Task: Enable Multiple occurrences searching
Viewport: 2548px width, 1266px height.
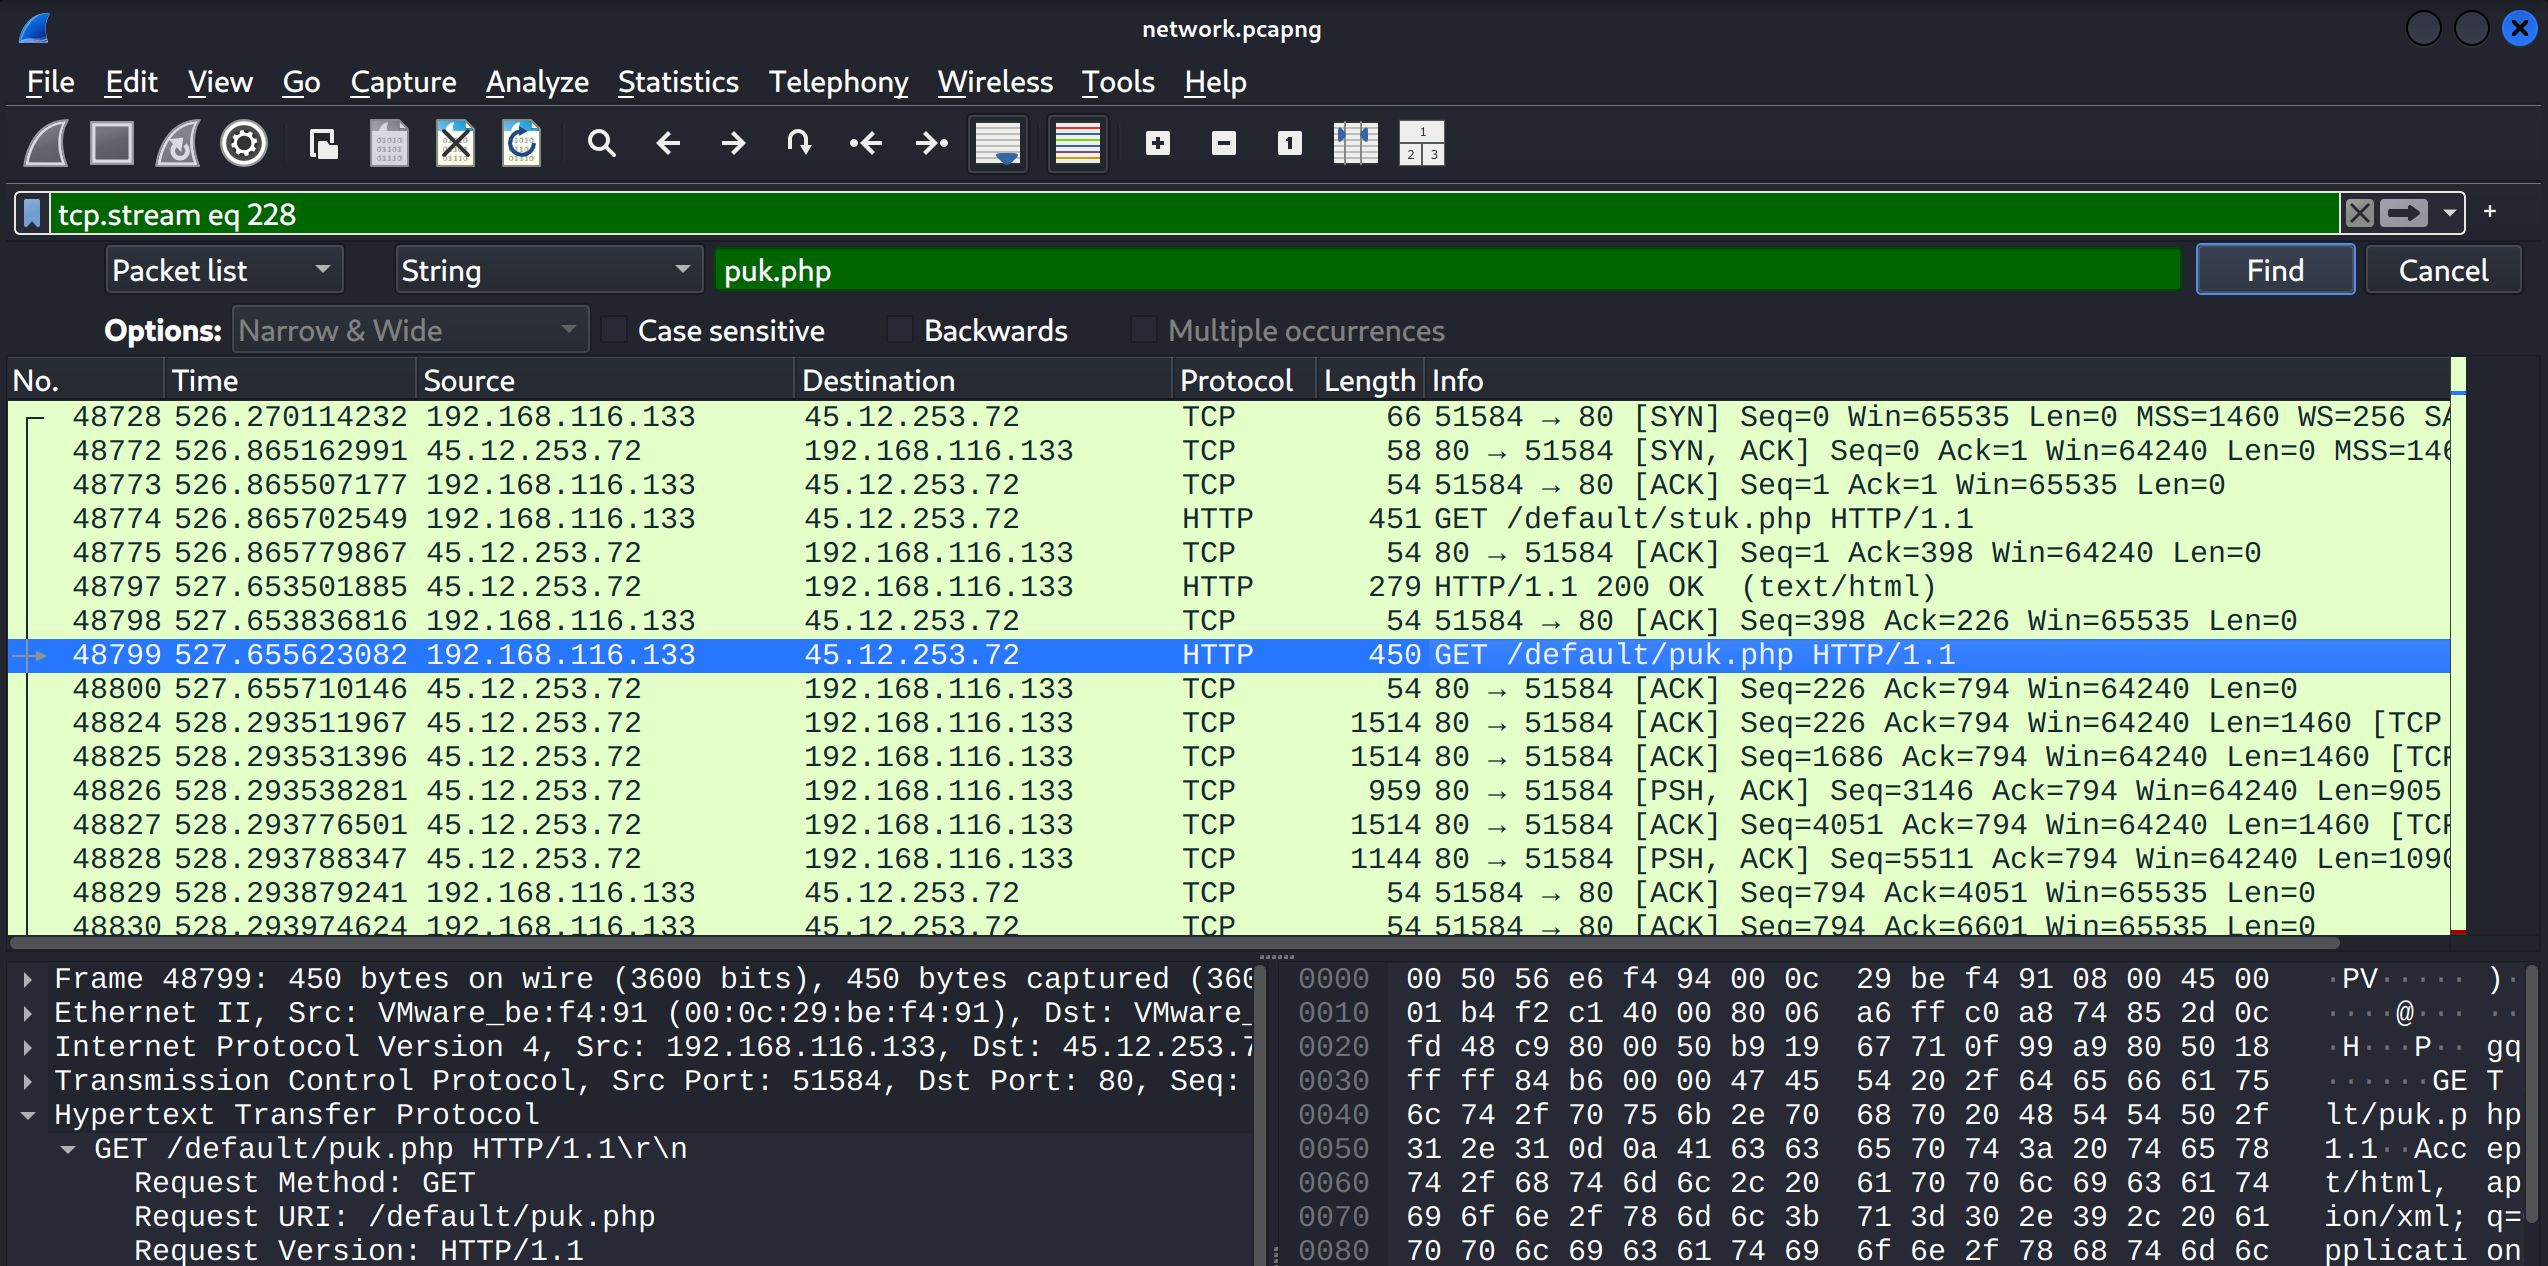Action: pyautogui.click(x=1143, y=329)
